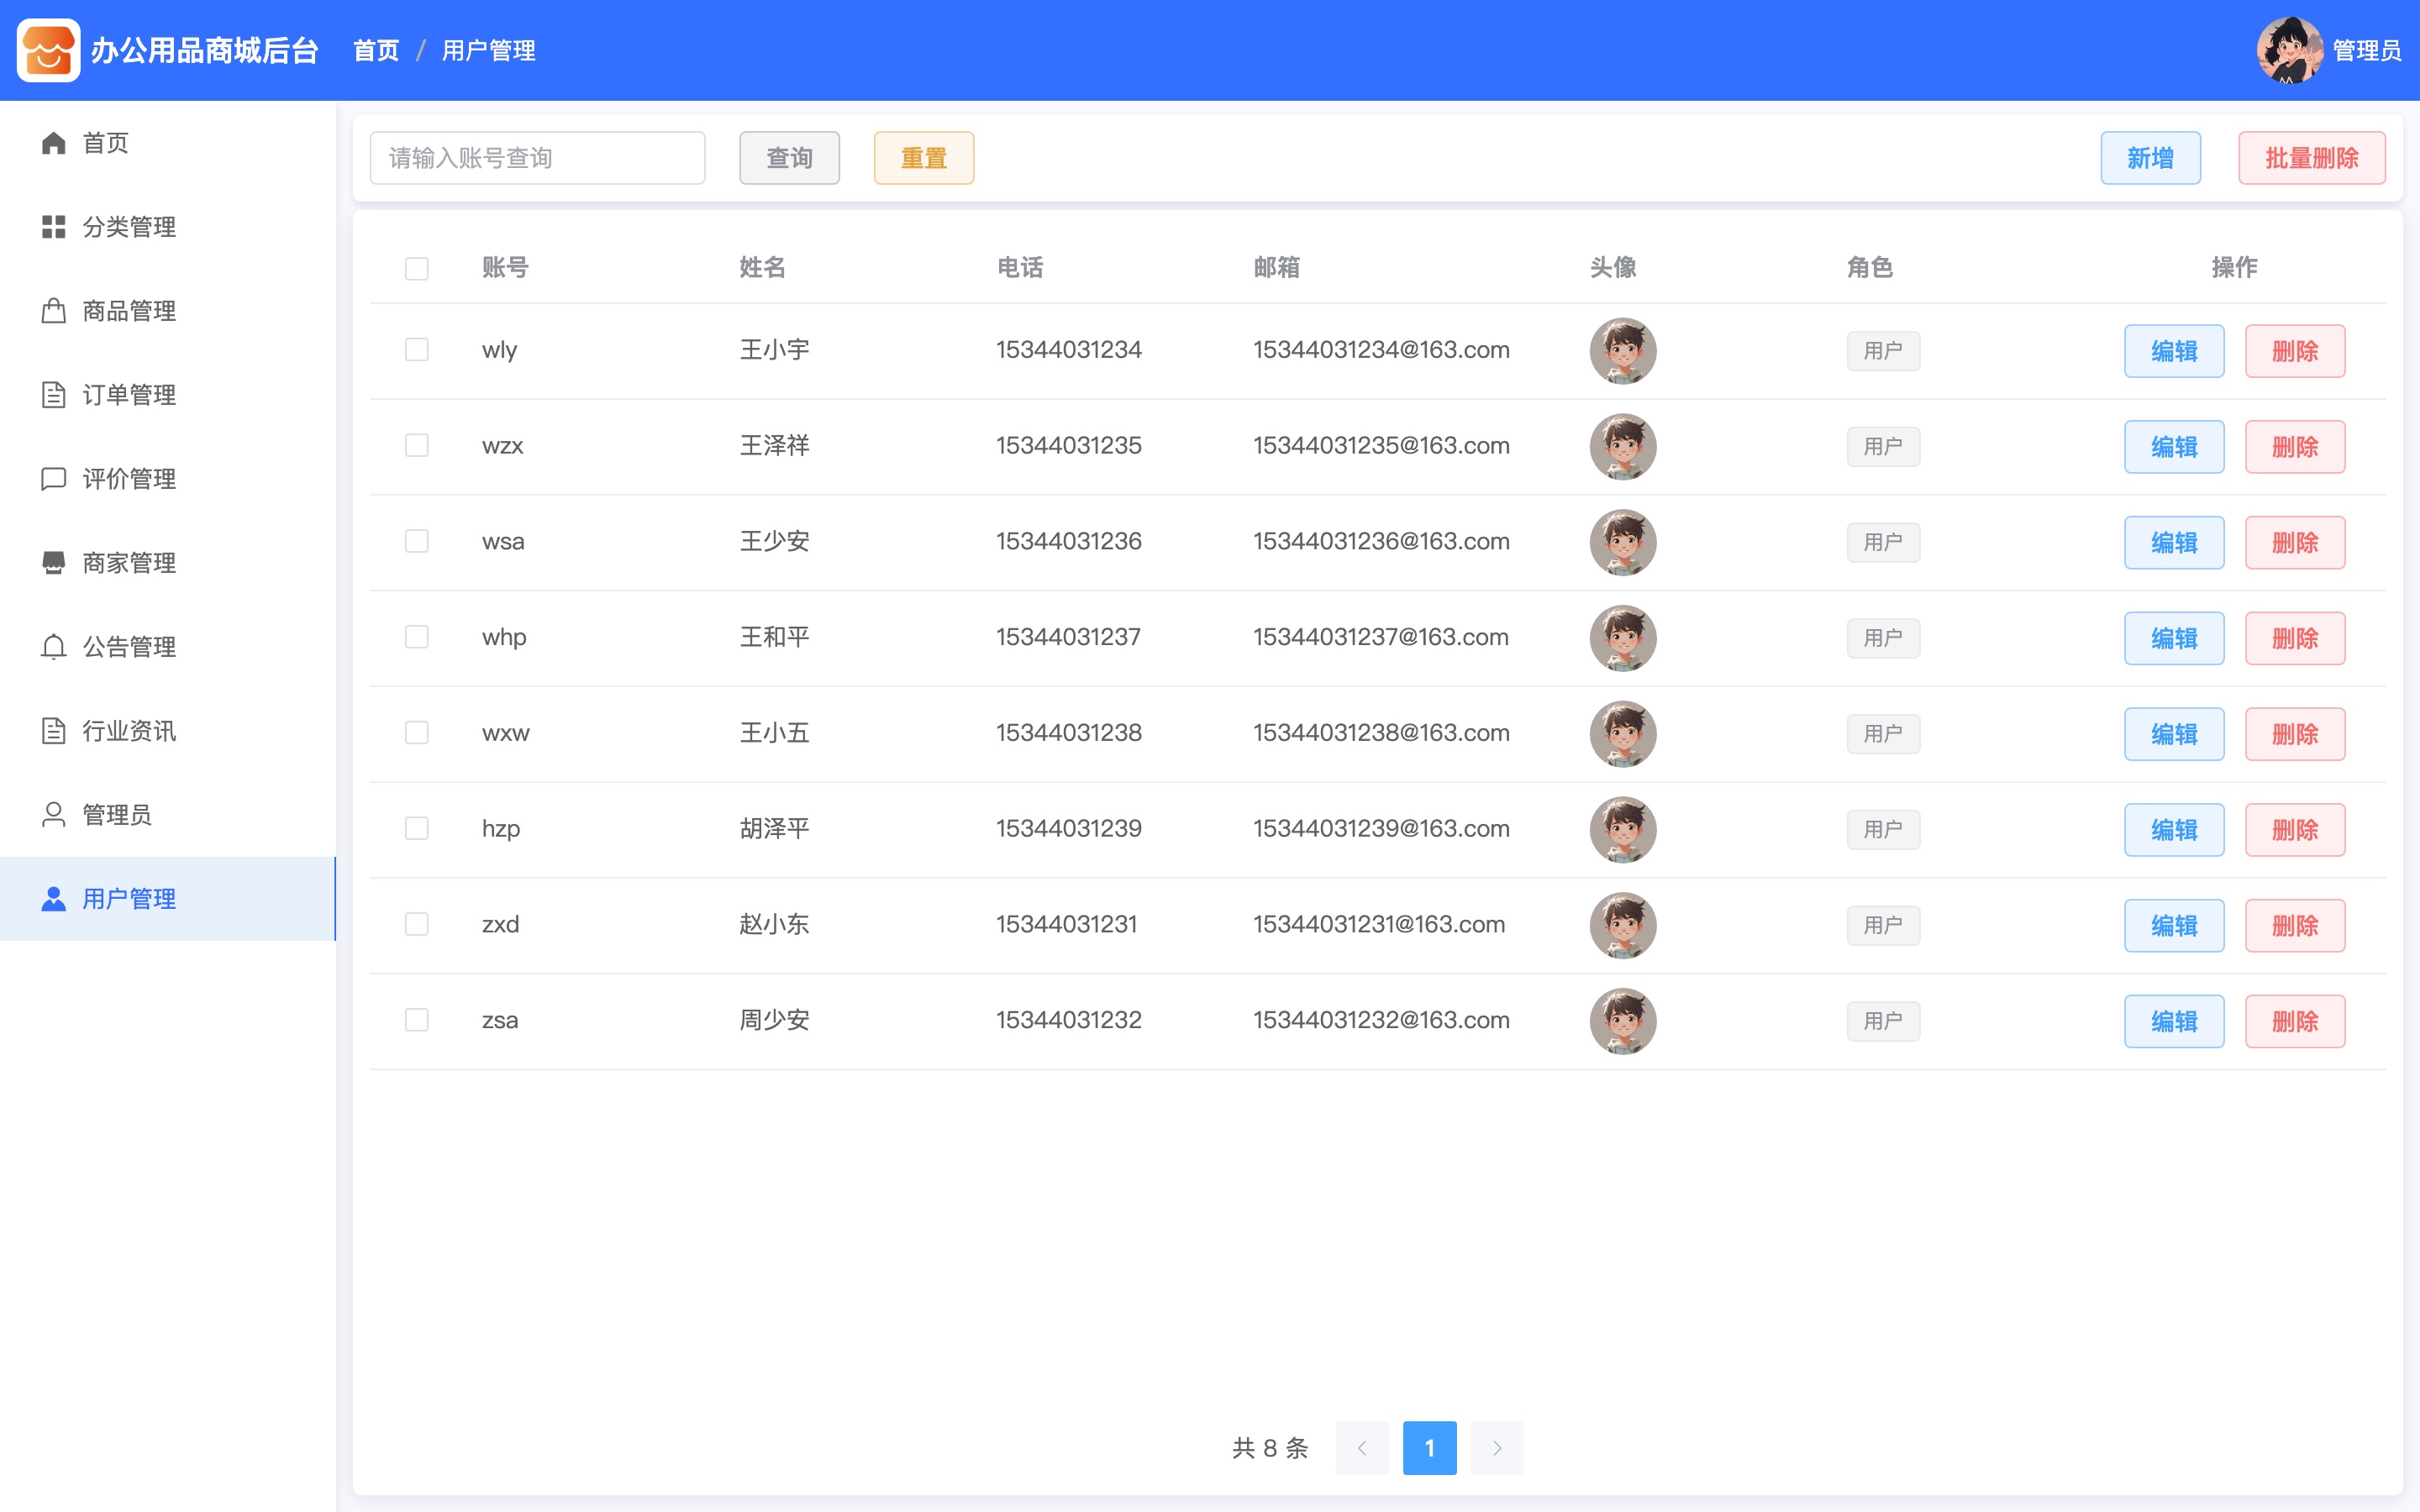Open the 管理员 account dropdown label
Image resolution: width=2420 pixels, height=1512 pixels.
click(2367, 50)
